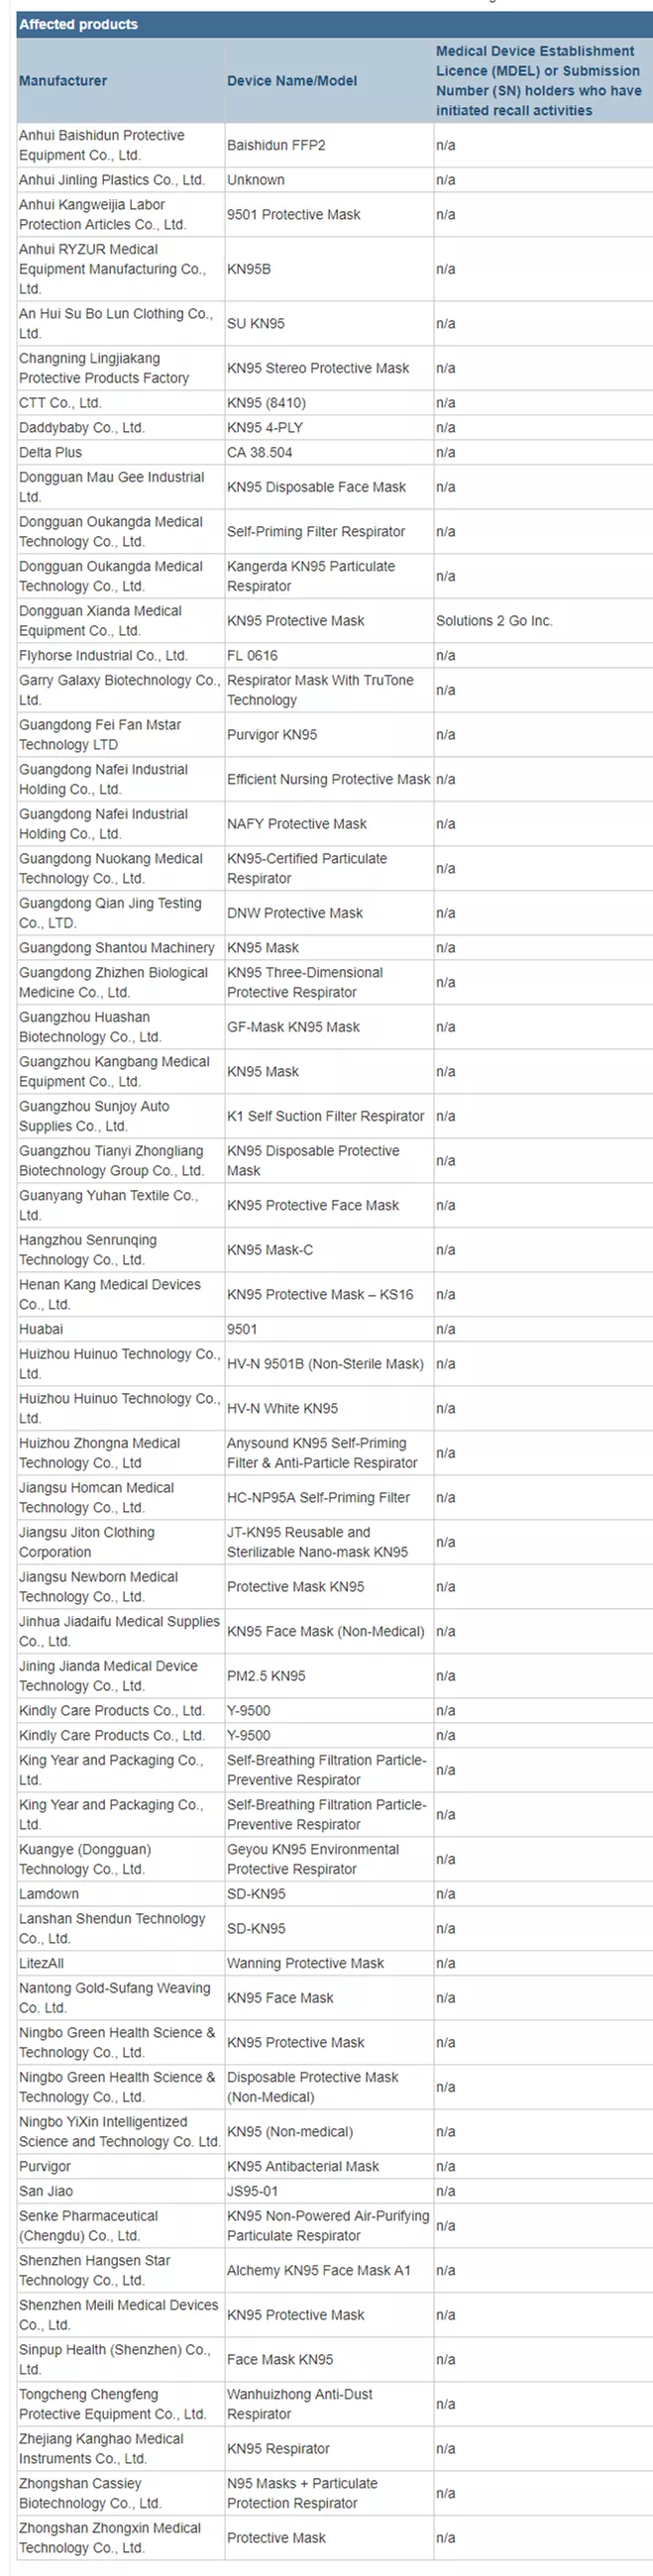
Task: Select the "Purvigor KN95" device cell
Action: pyautogui.click(x=272, y=735)
